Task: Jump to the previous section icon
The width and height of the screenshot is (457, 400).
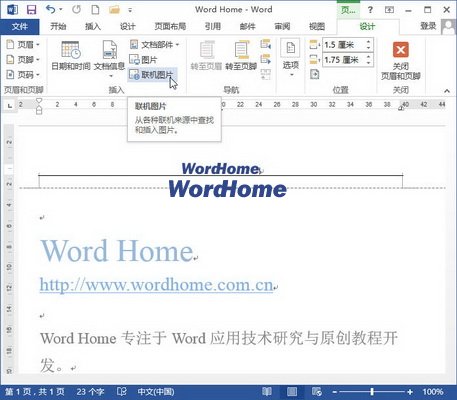Action: click(266, 44)
